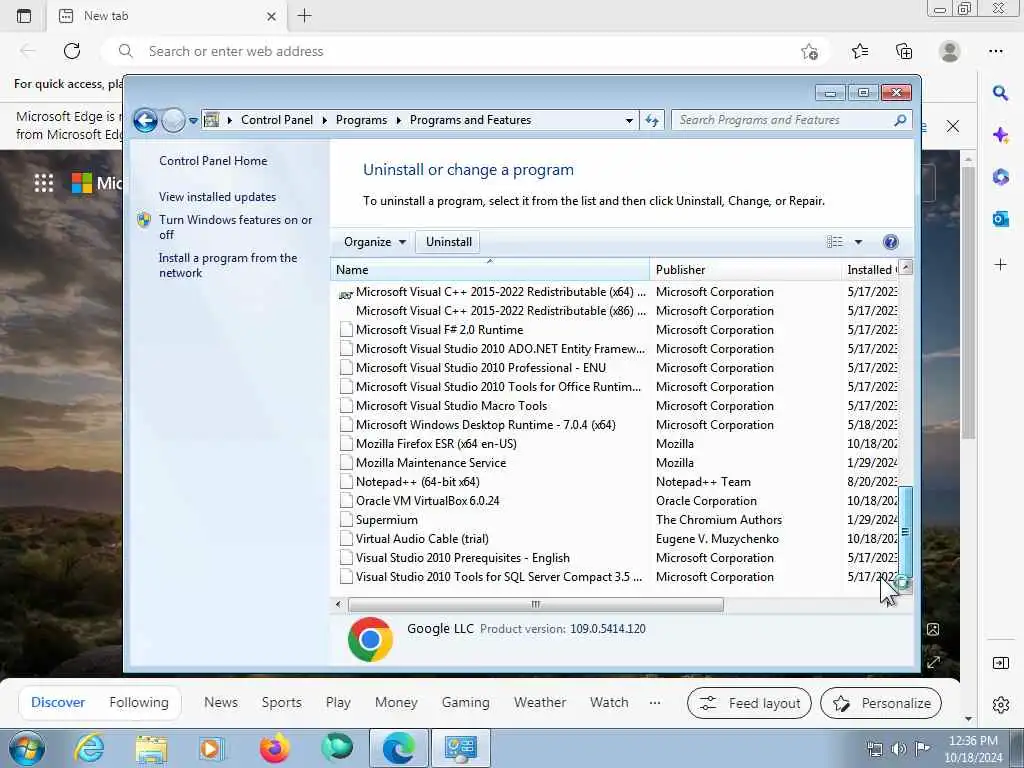The image size is (1024, 768).
Task: Expand the address bar history dropdown
Action: pos(629,120)
